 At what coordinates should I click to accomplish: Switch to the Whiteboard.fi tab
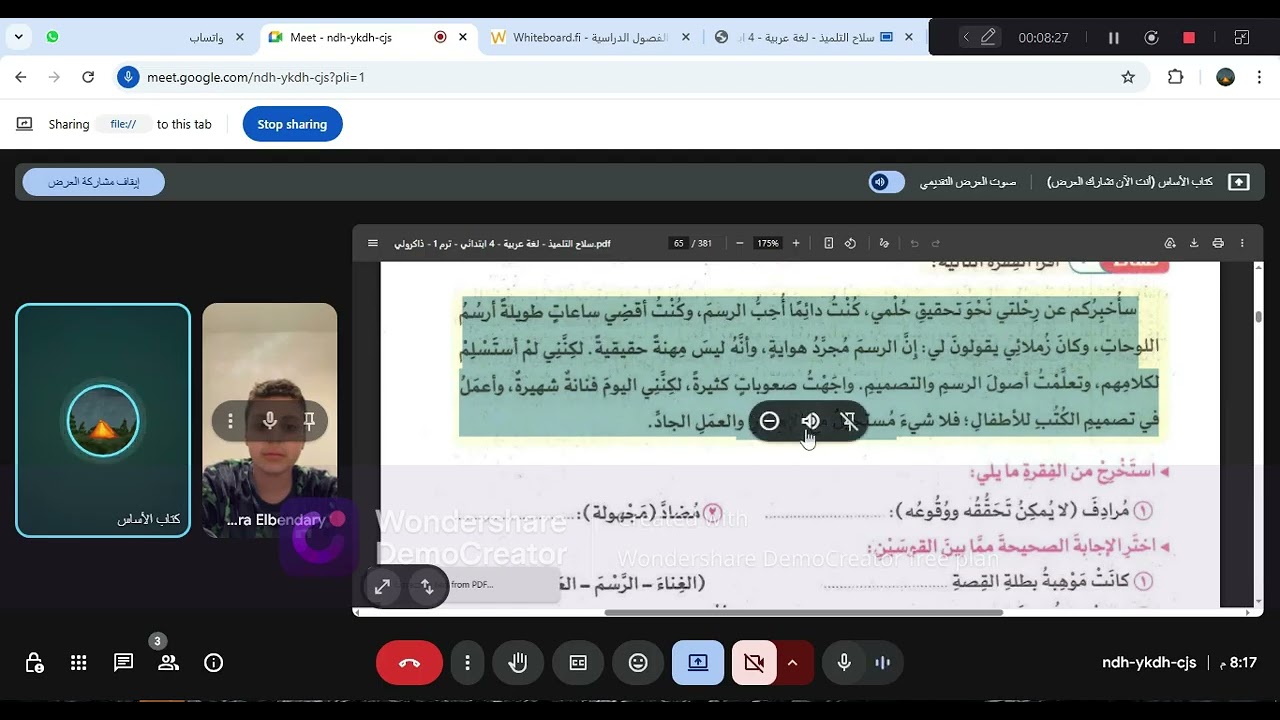[590, 37]
